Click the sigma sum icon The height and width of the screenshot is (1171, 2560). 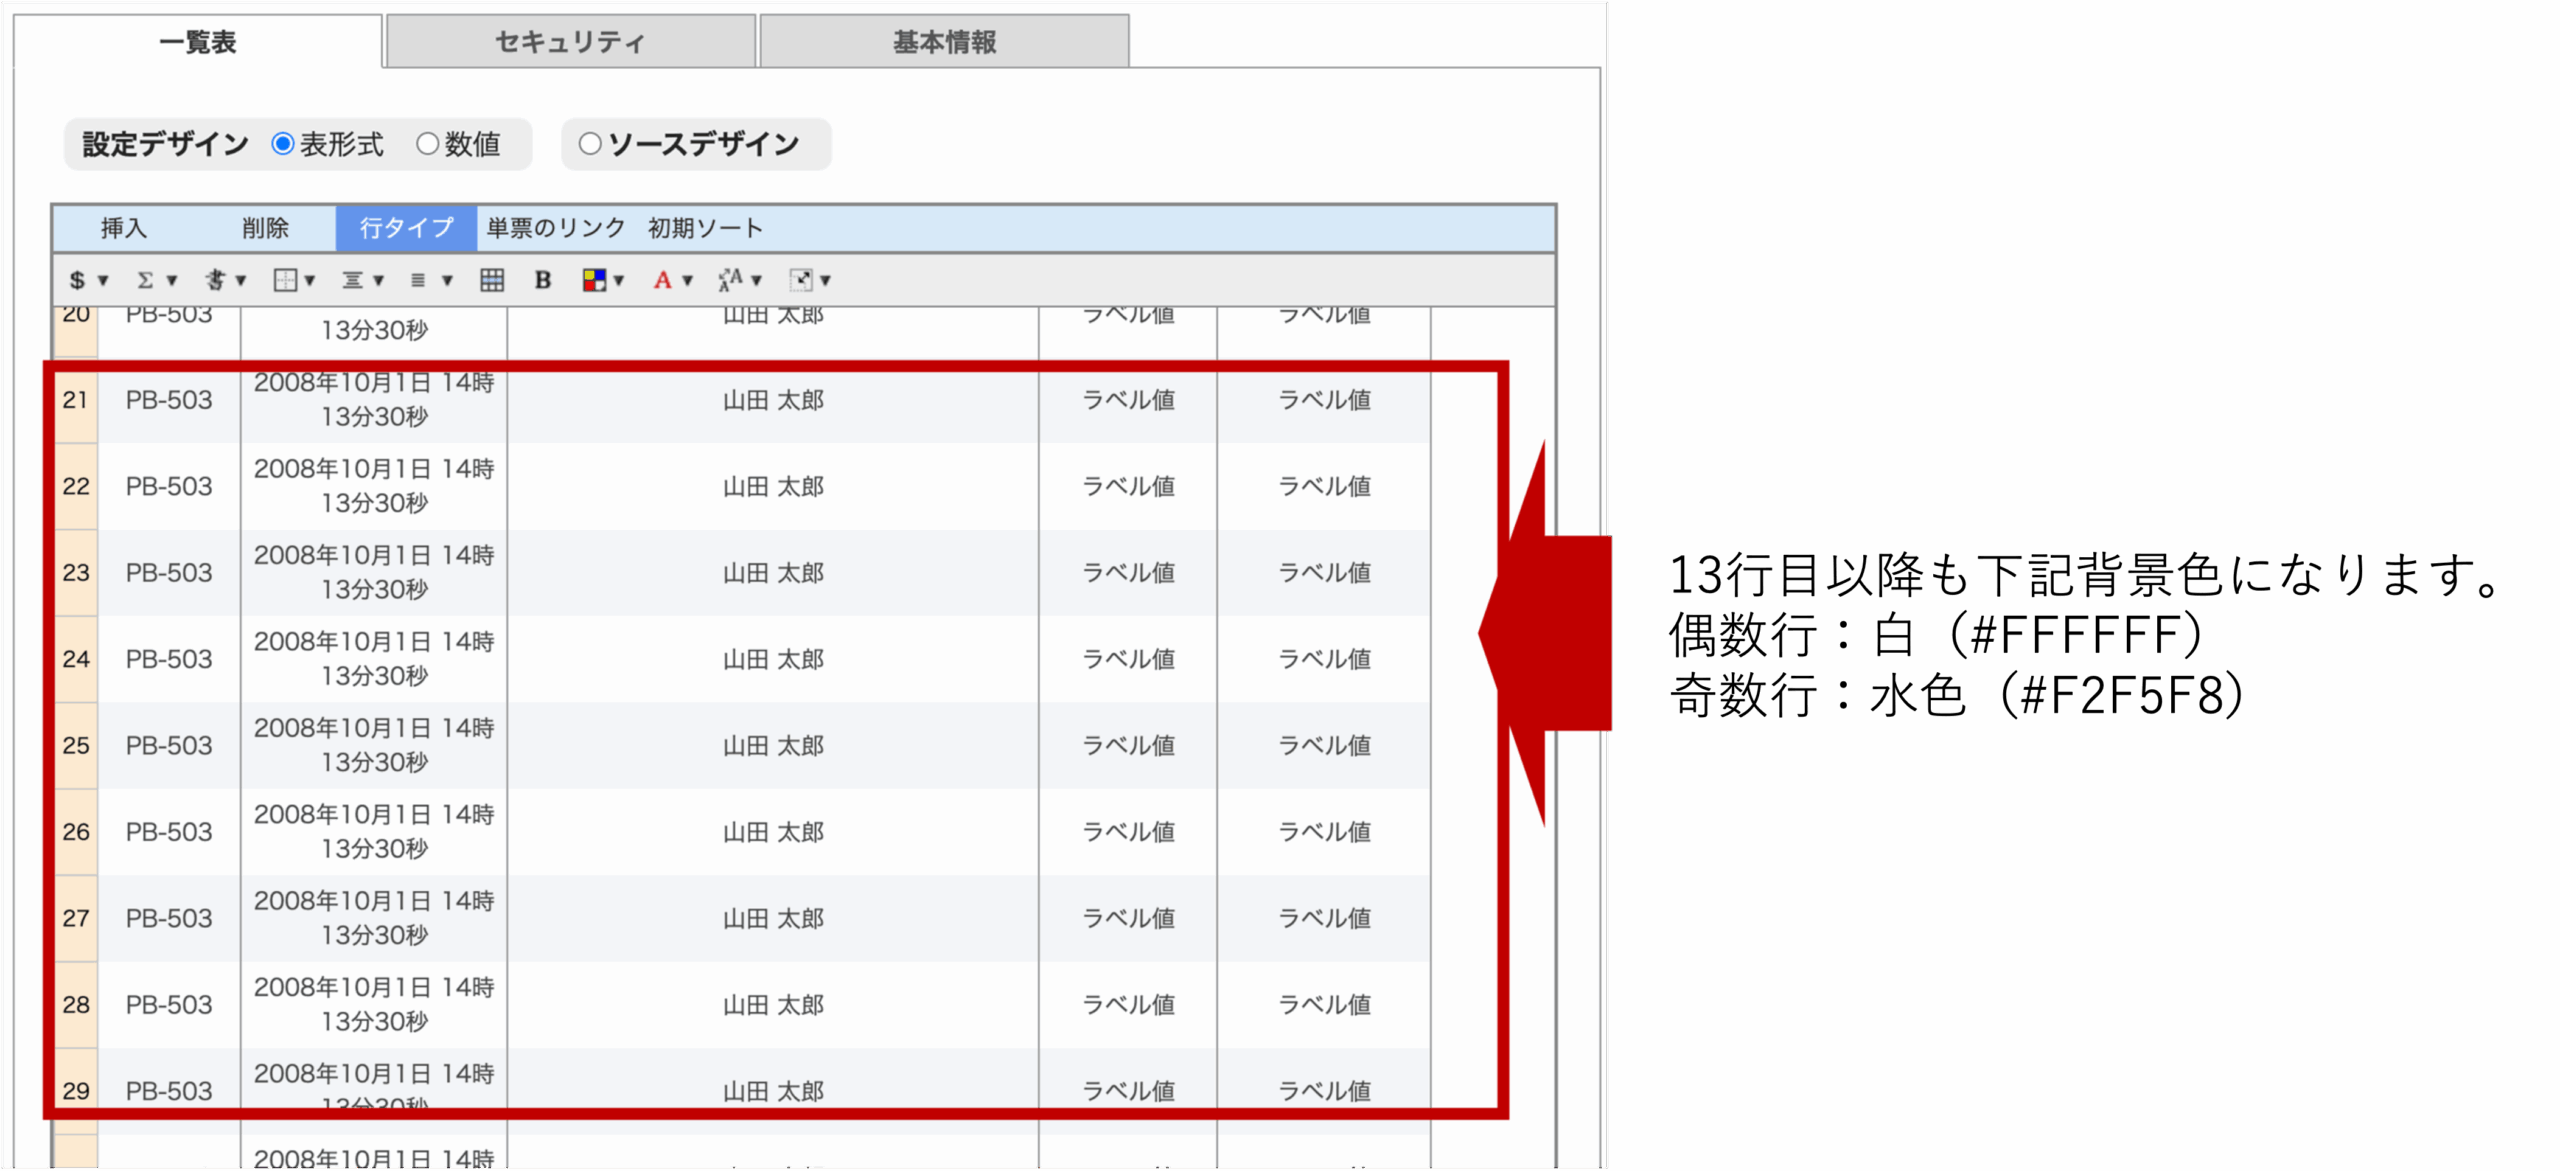(x=146, y=280)
